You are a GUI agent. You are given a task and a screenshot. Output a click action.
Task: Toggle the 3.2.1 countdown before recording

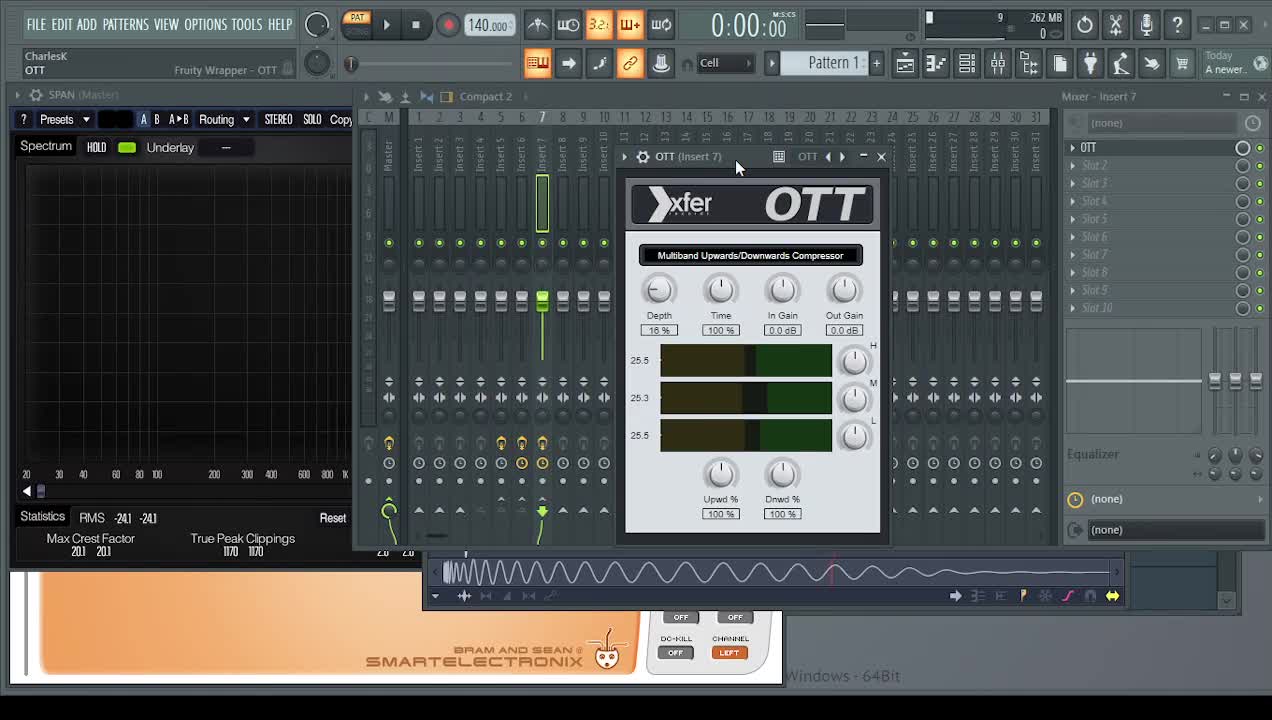pyautogui.click(x=599, y=24)
